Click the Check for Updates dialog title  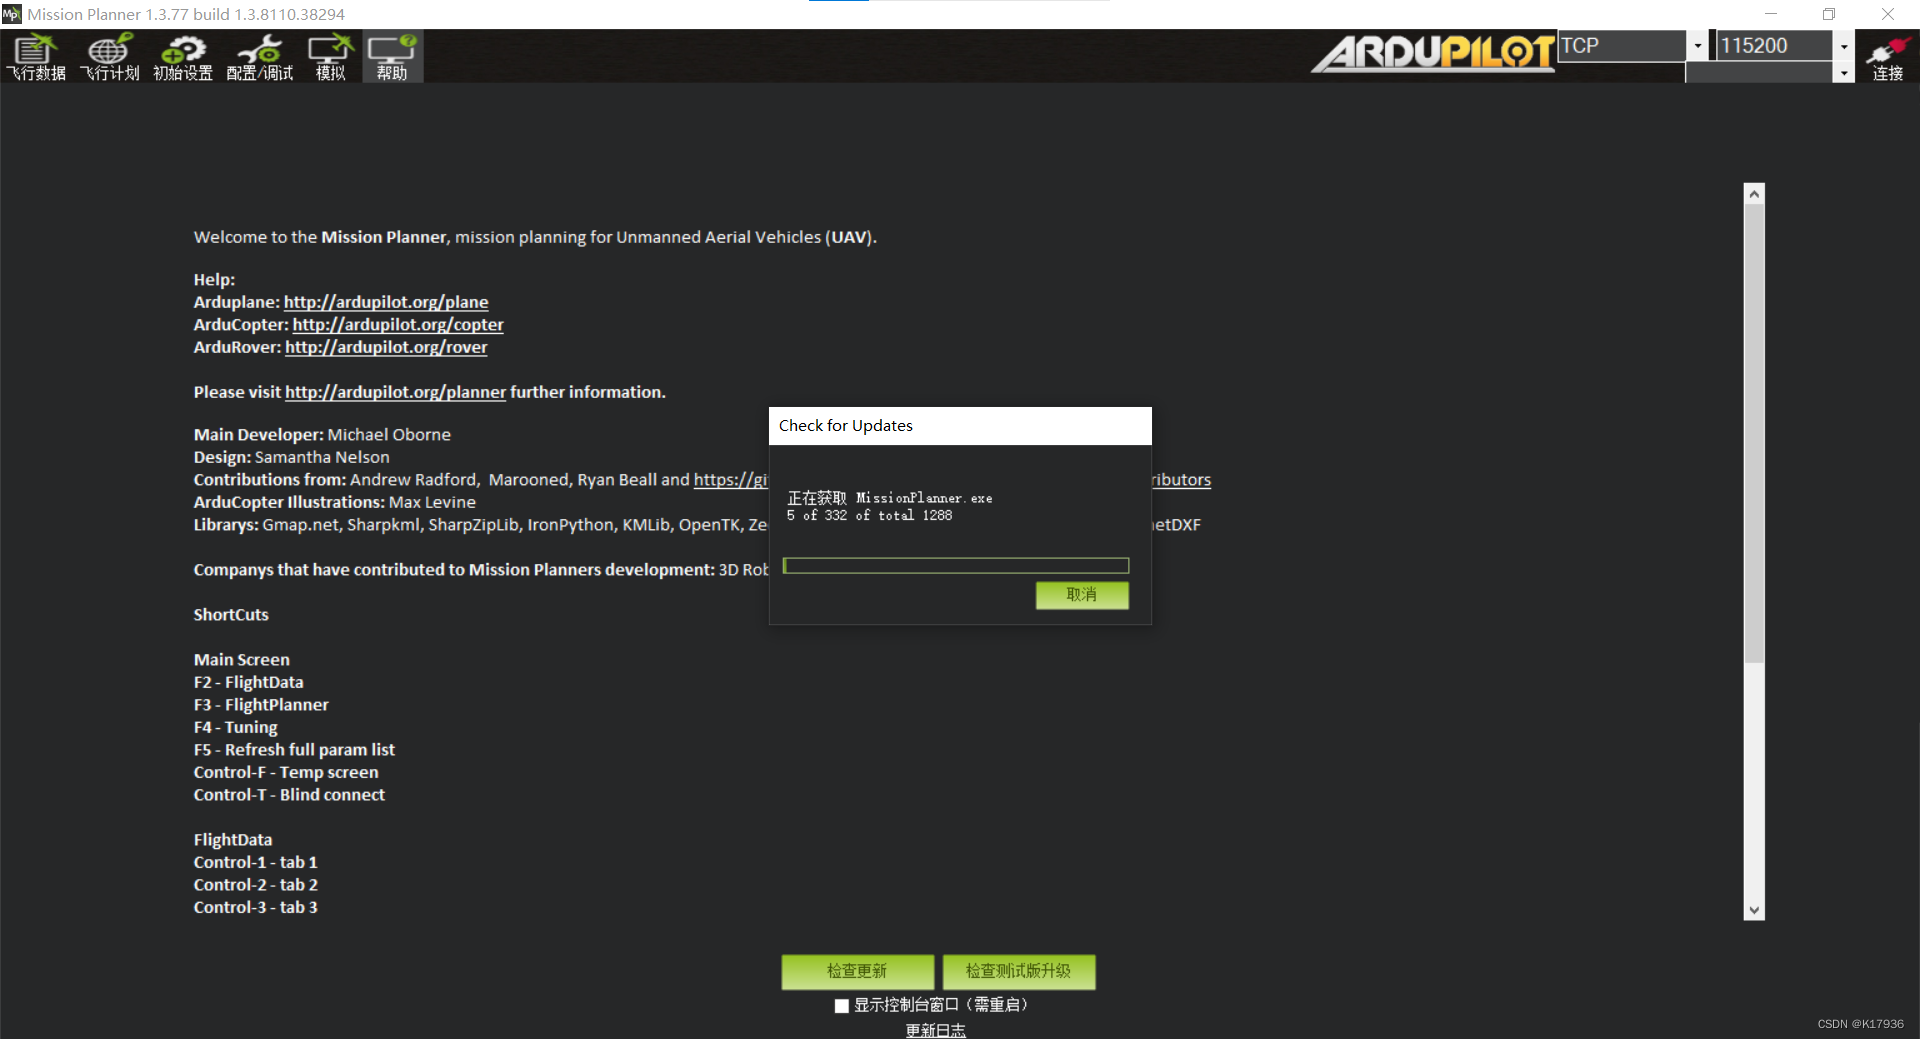[846, 426]
